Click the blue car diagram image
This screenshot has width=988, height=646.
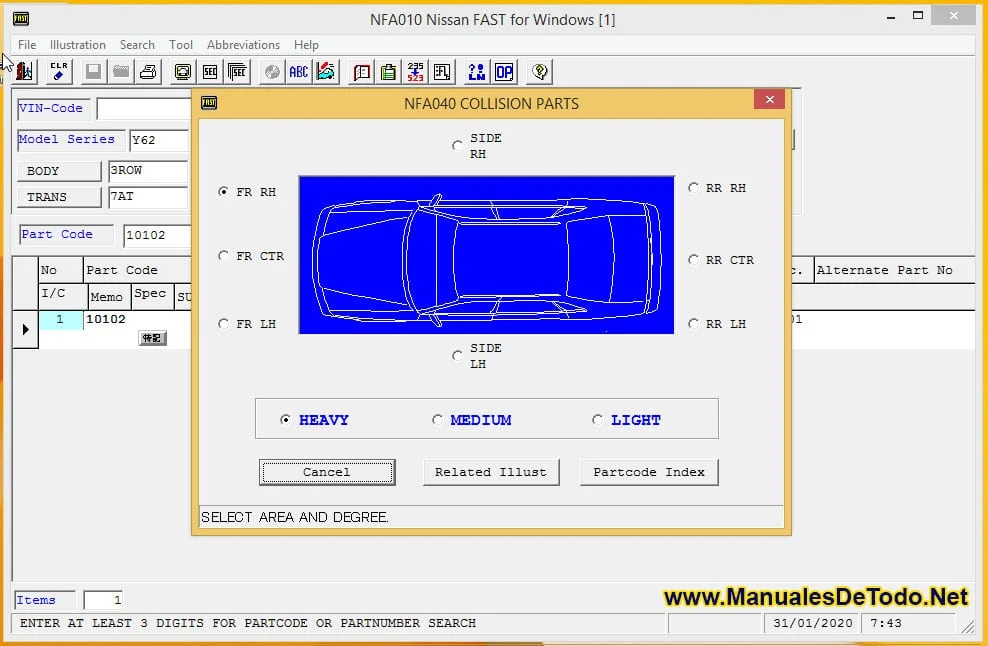486,255
